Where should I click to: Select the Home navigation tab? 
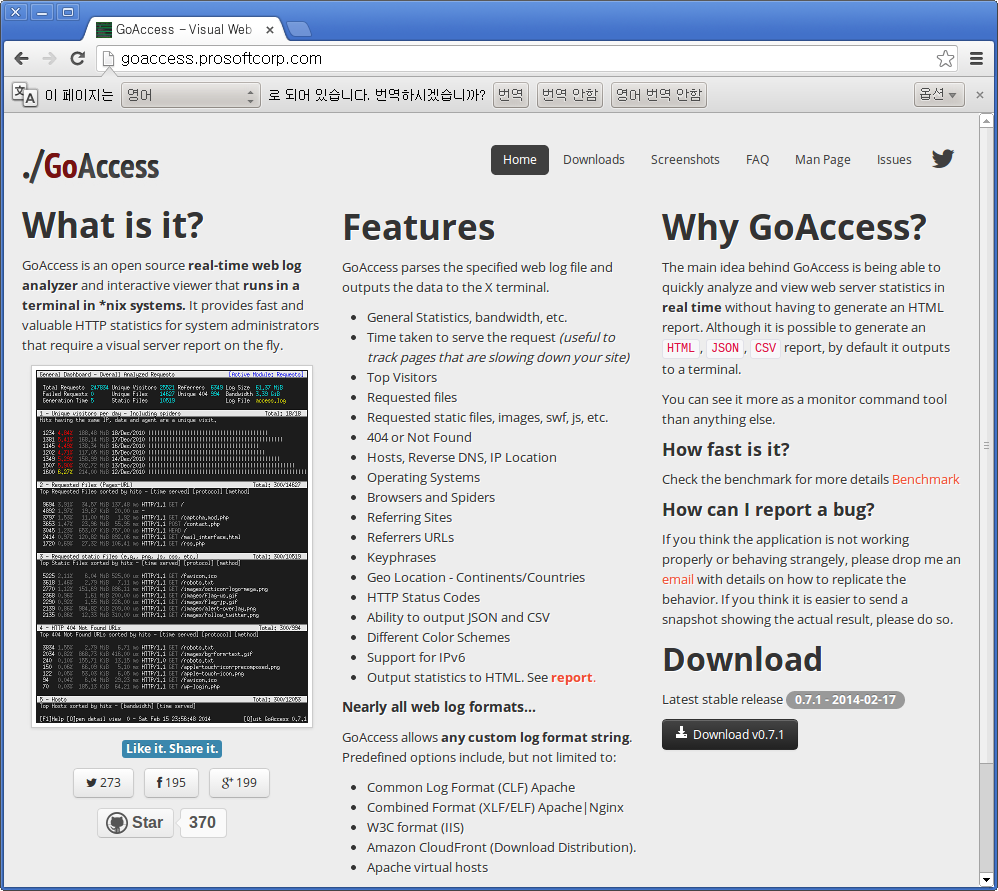pos(519,160)
